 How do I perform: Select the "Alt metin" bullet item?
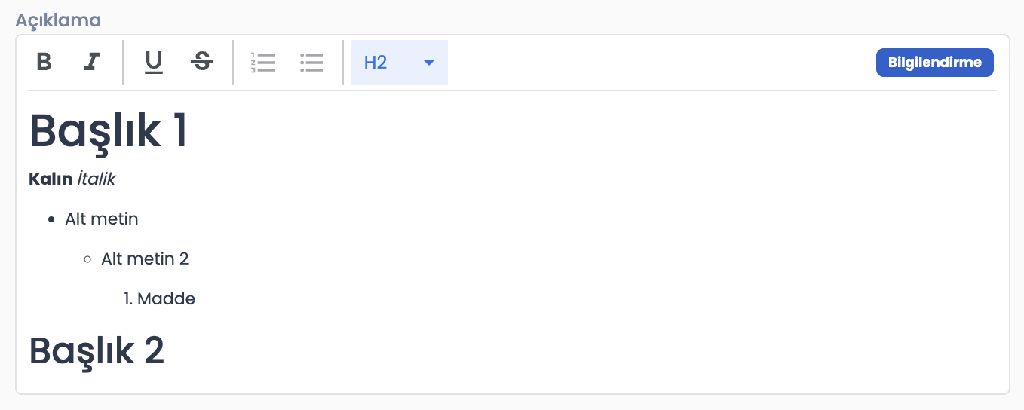(101, 219)
